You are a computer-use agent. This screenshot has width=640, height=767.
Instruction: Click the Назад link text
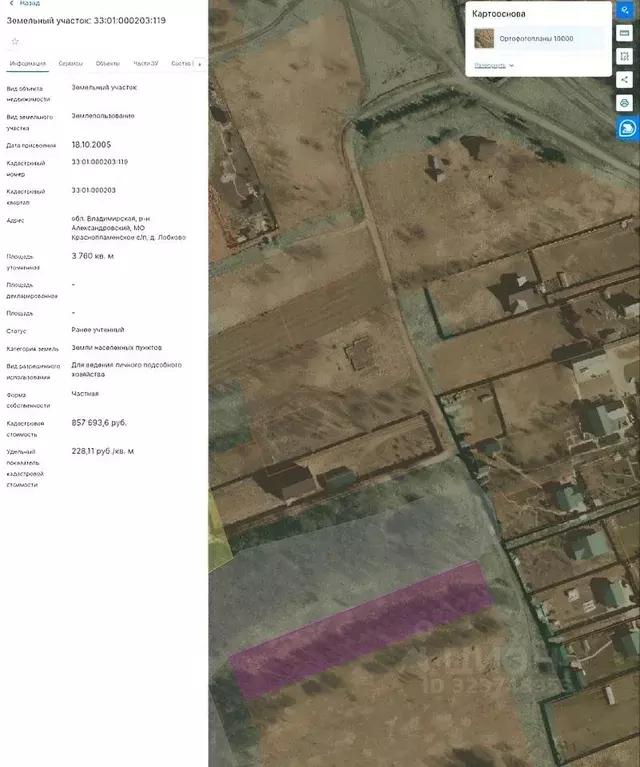pos(29,4)
